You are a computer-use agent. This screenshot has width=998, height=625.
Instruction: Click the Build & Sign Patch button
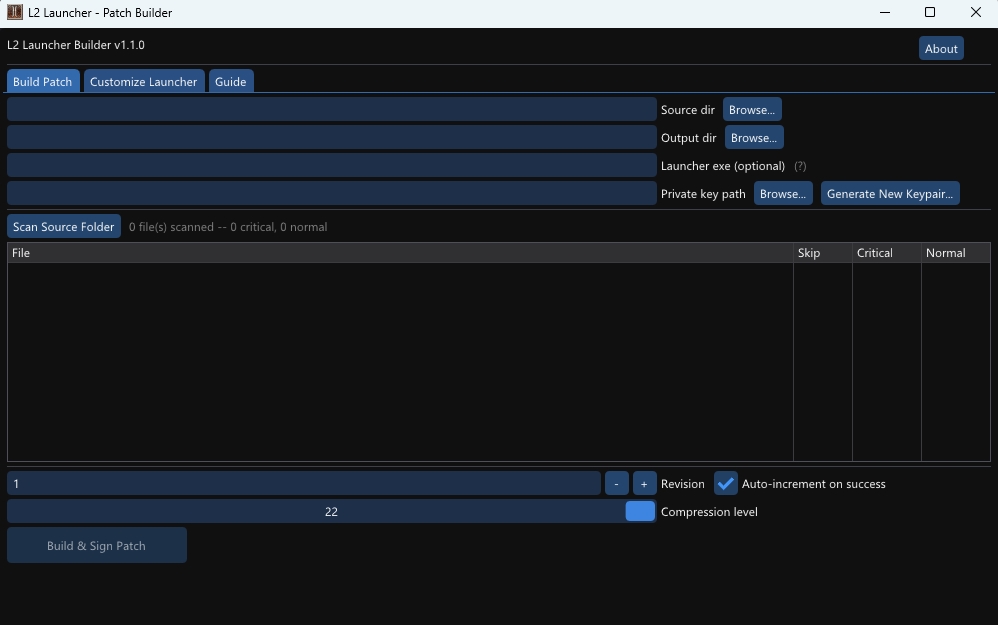pos(97,545)
